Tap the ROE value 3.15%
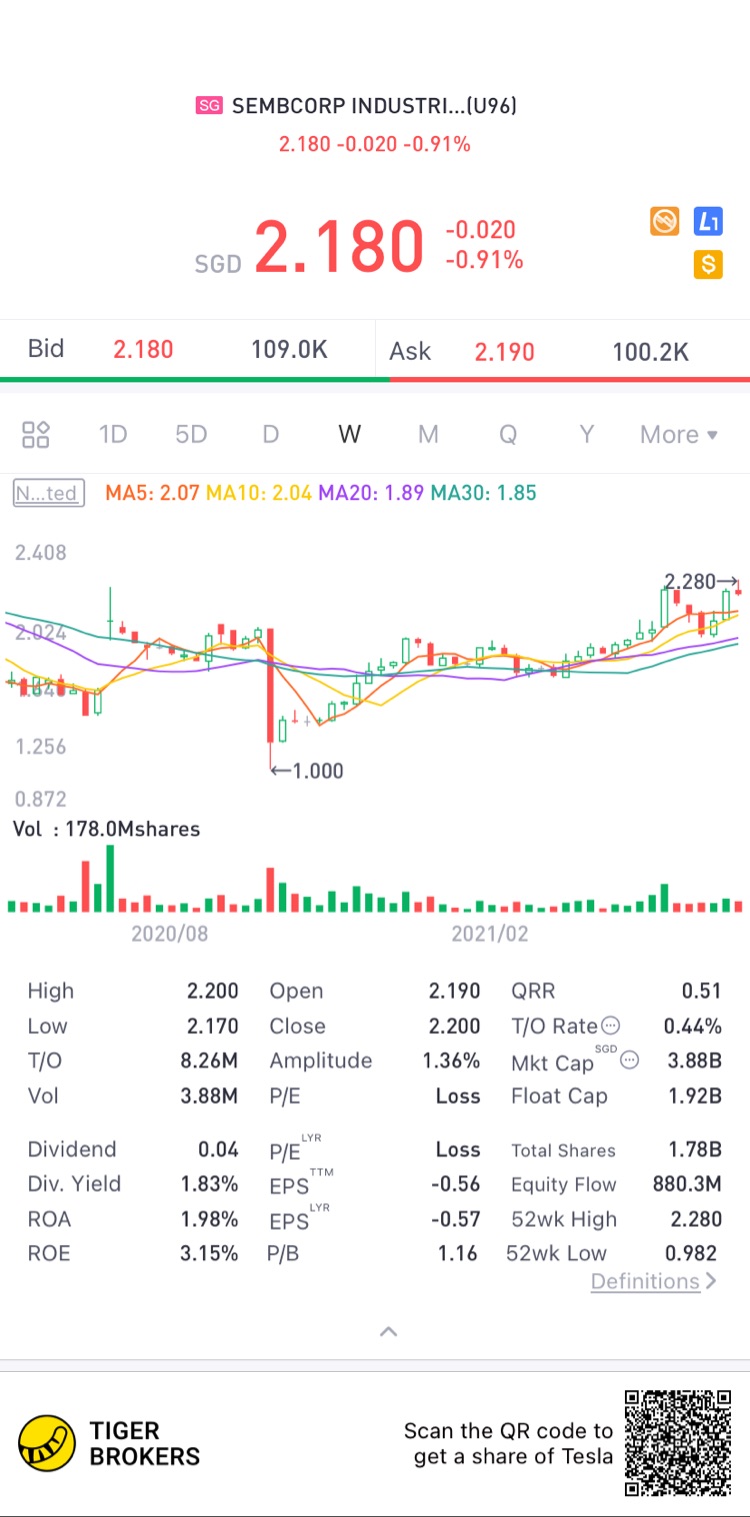 point(209,1253)
